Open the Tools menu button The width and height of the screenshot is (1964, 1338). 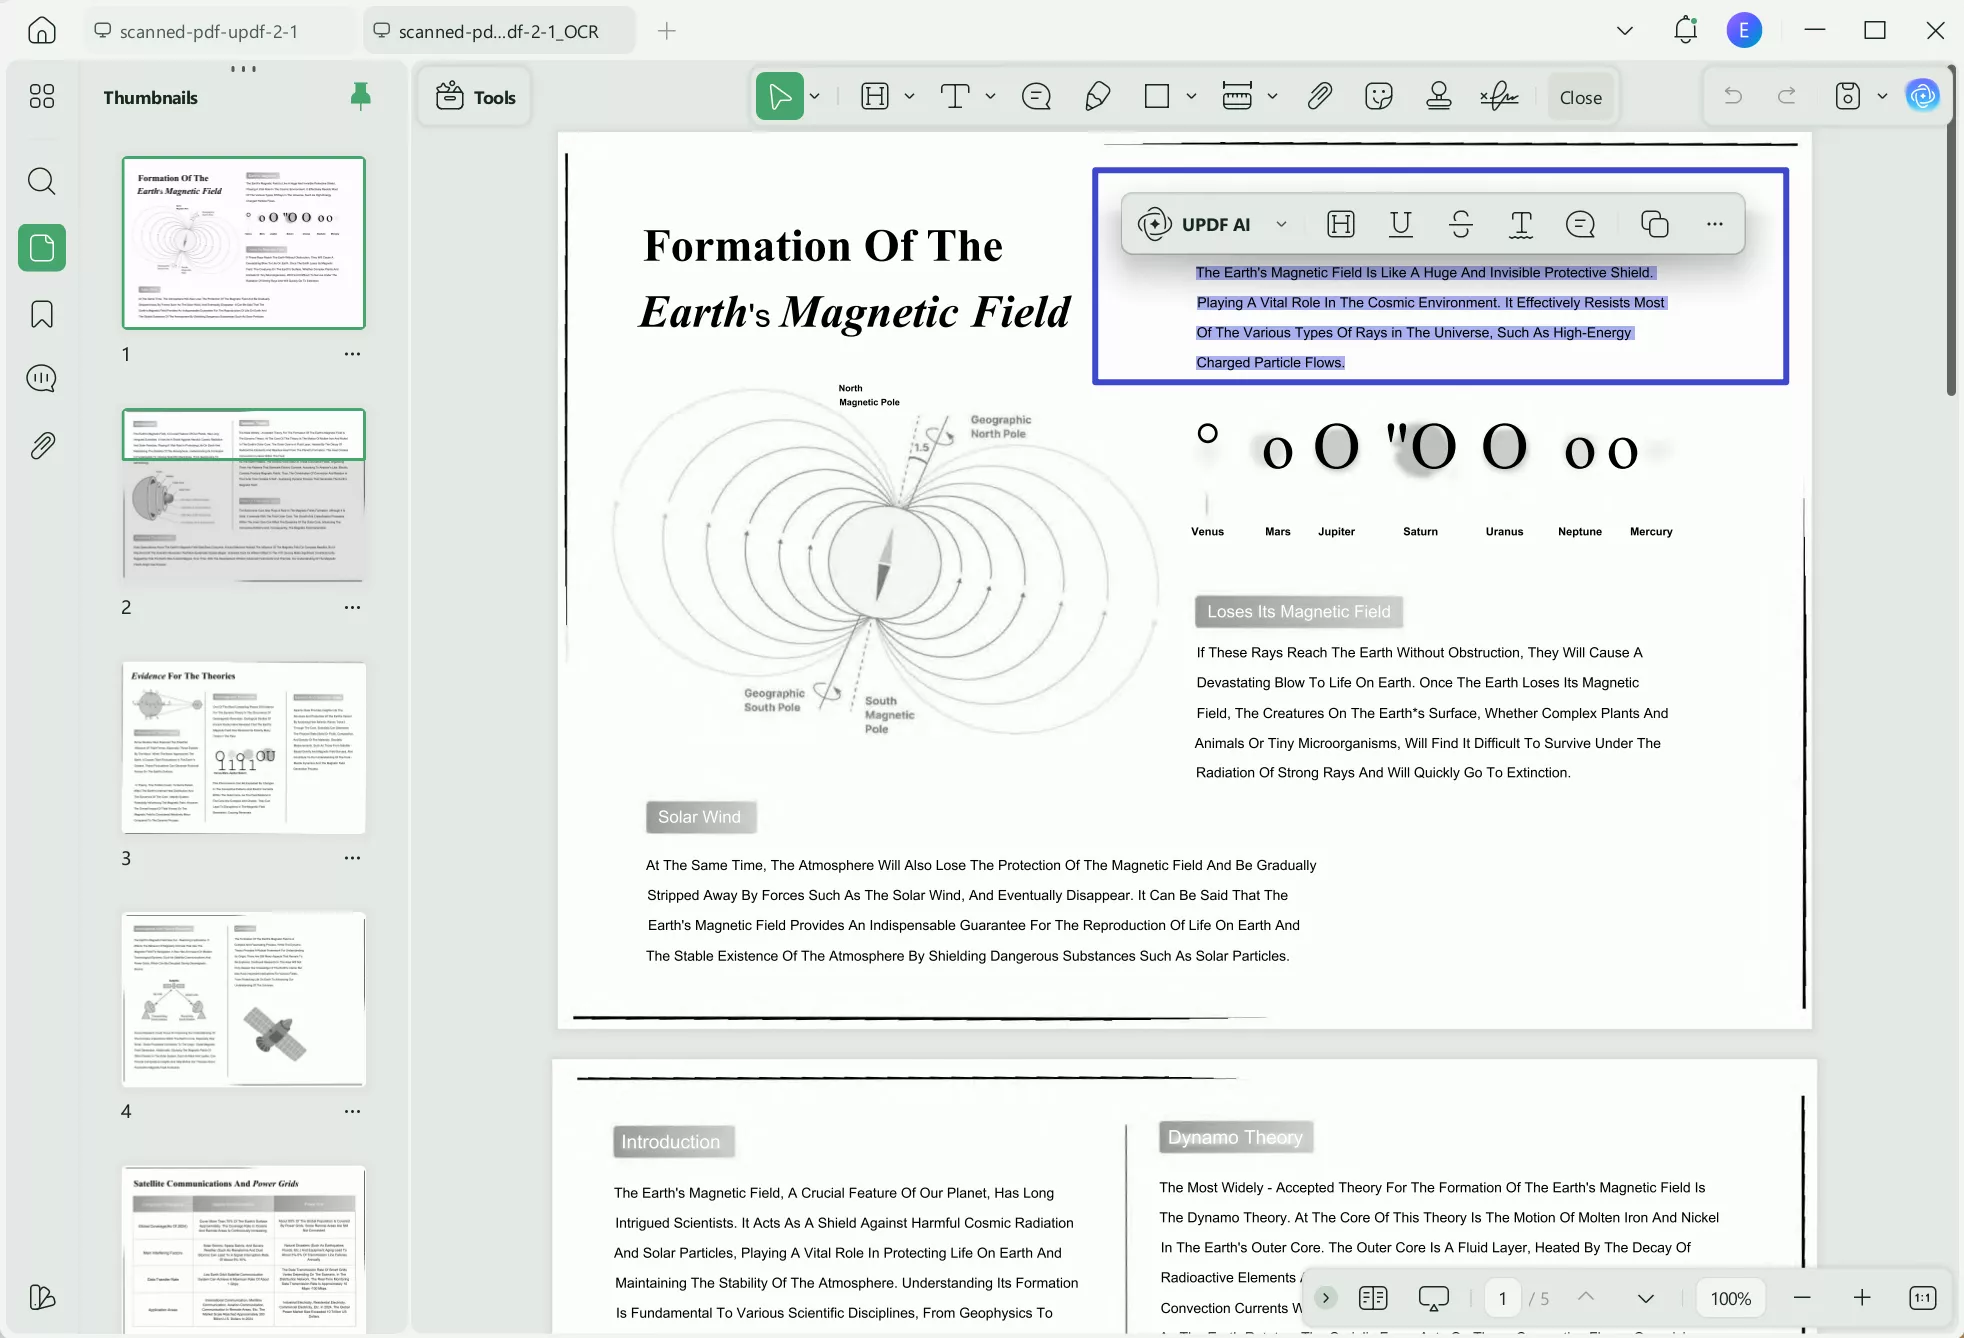(x=476, y=97)
